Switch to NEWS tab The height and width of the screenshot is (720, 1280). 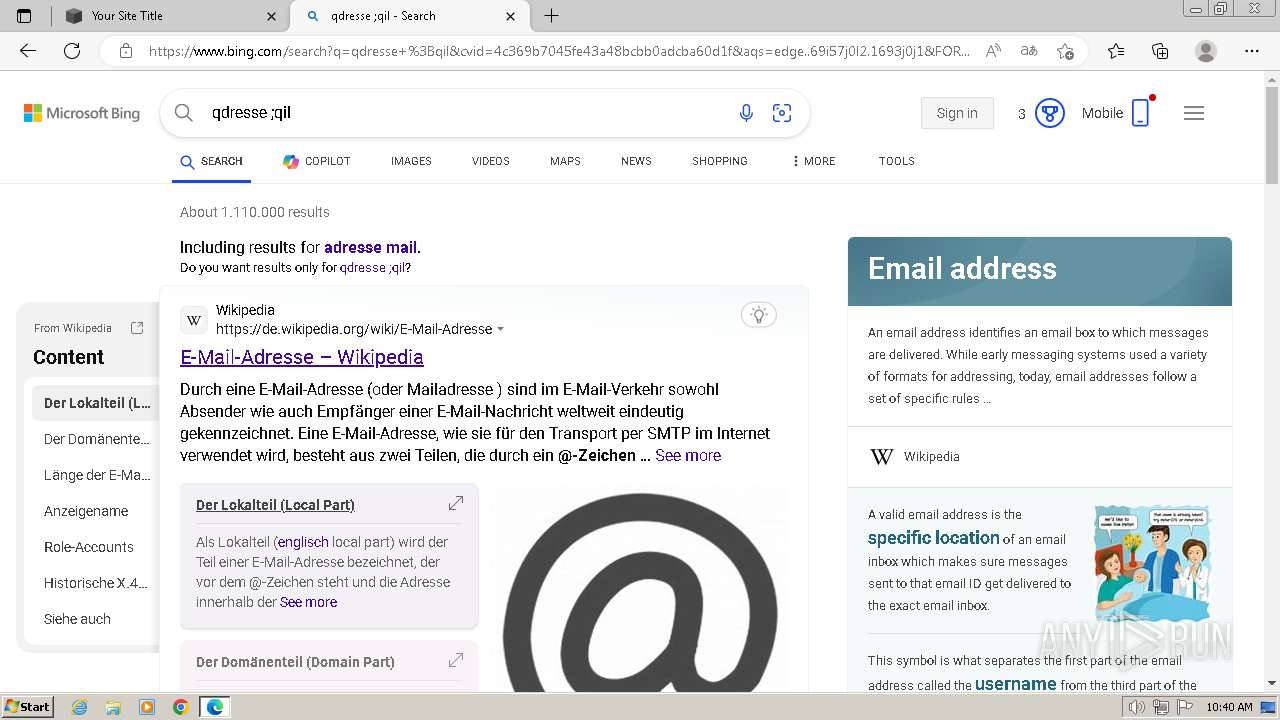tap(636, 161)
